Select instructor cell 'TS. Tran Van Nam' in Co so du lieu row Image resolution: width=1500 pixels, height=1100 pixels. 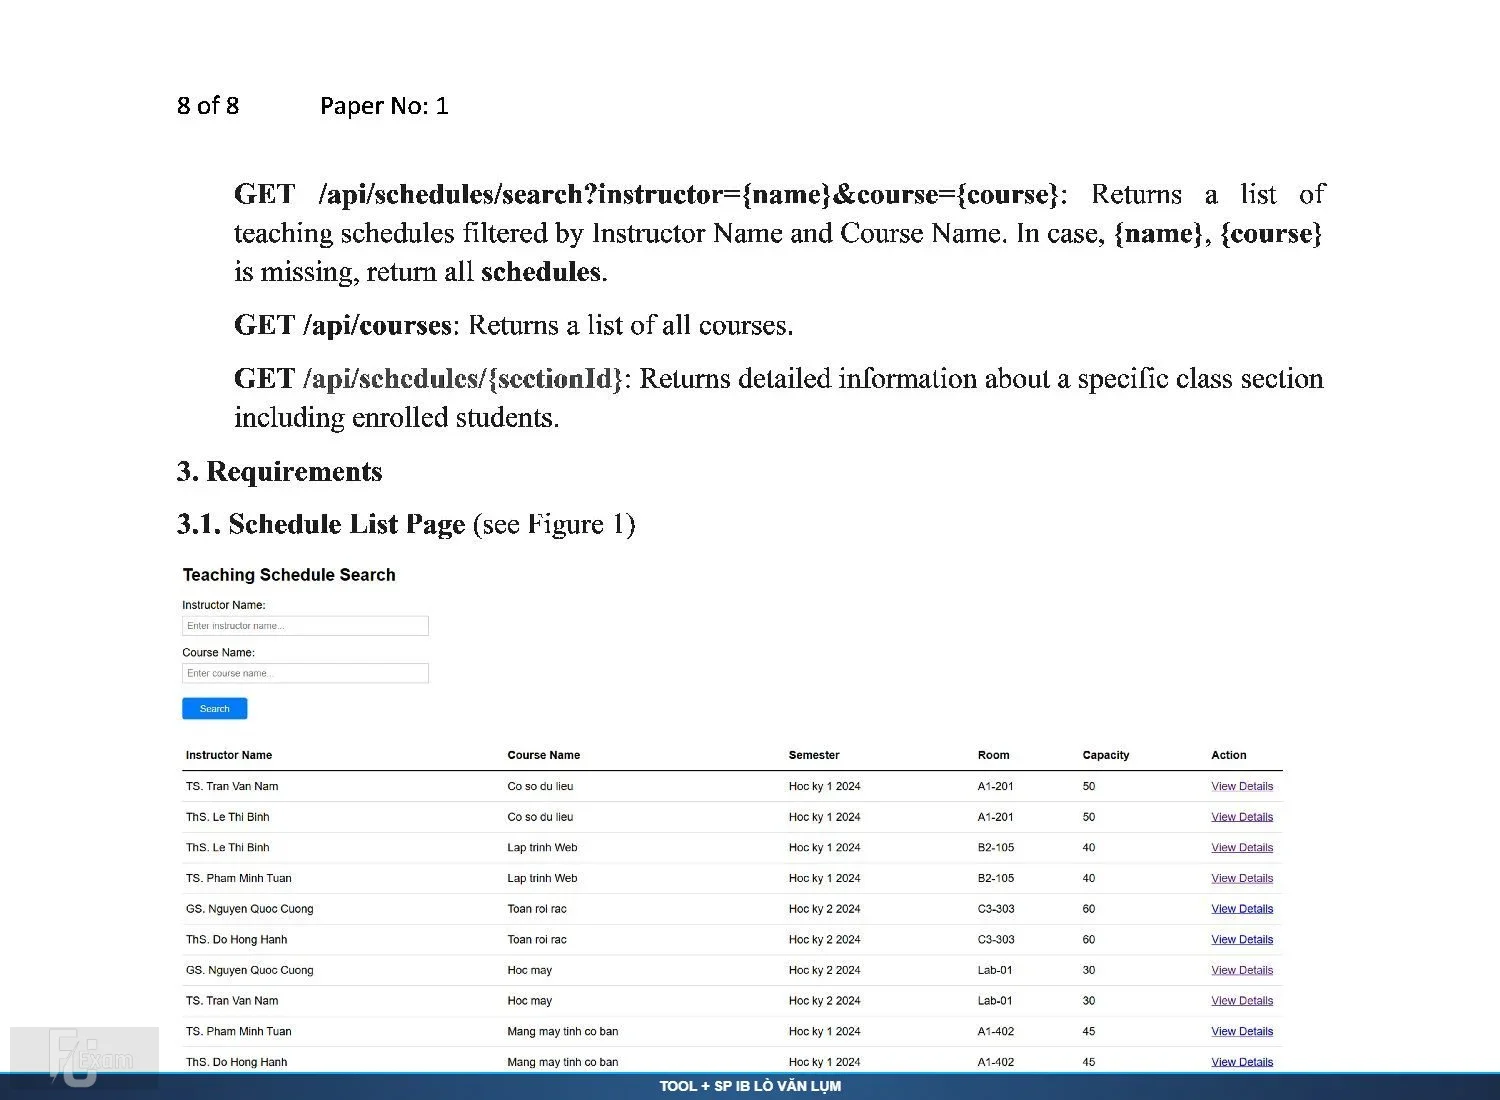[232, 786]
